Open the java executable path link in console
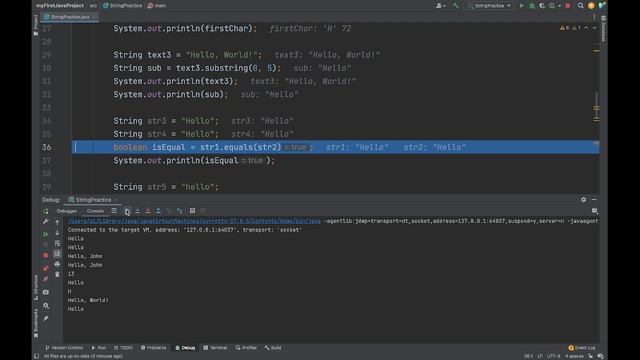This screenshot has height=360, width=640. click(x=194, y=221)
